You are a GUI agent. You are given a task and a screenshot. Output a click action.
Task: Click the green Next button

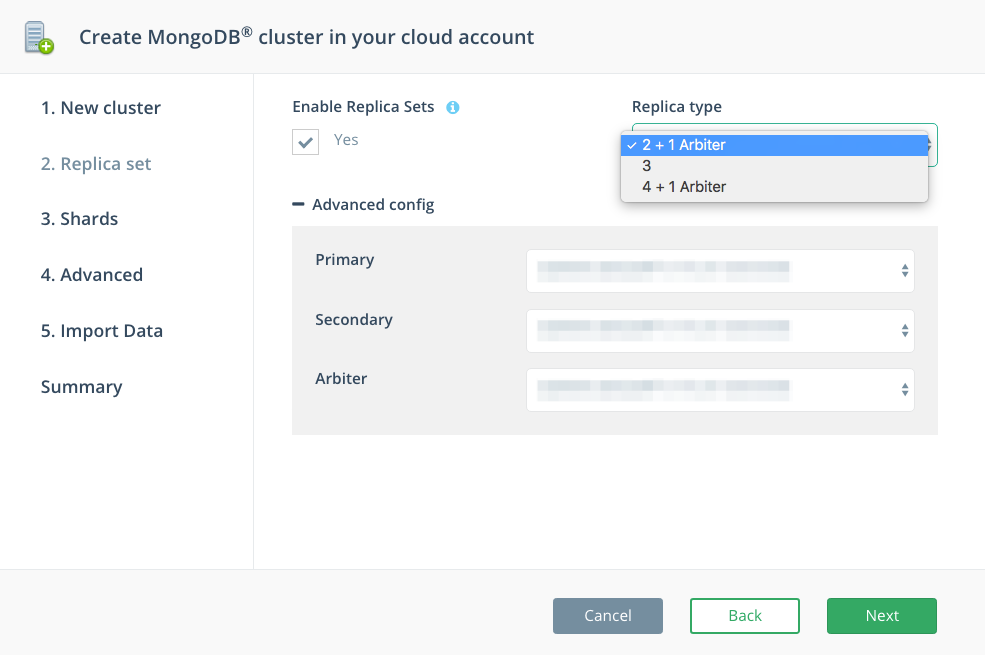(881, 615)
